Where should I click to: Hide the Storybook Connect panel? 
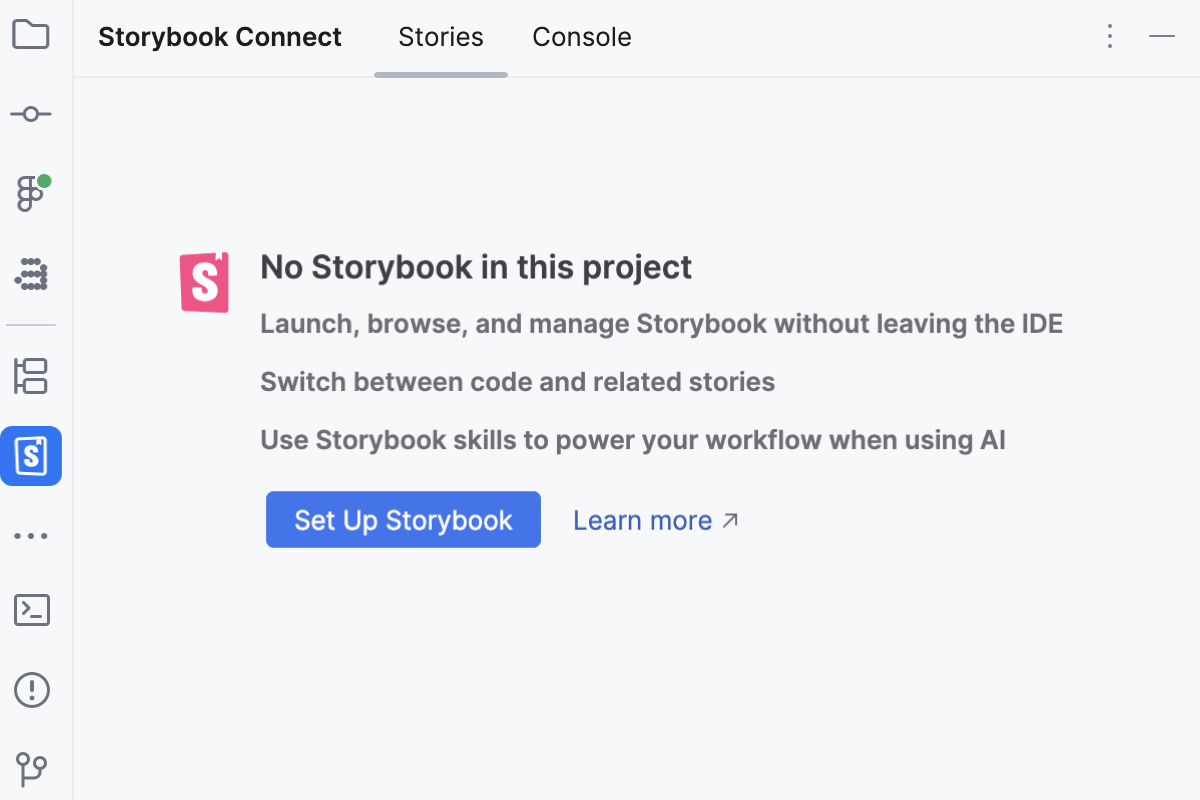point(1162,36)
